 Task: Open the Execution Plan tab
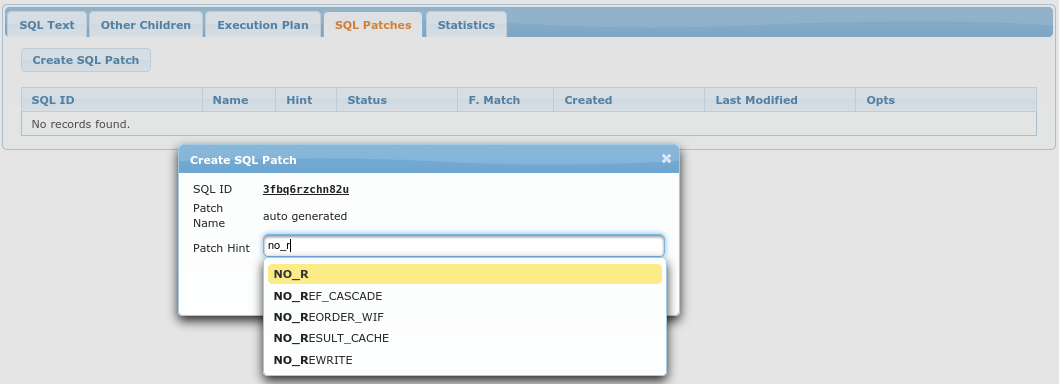click(263, 25)
